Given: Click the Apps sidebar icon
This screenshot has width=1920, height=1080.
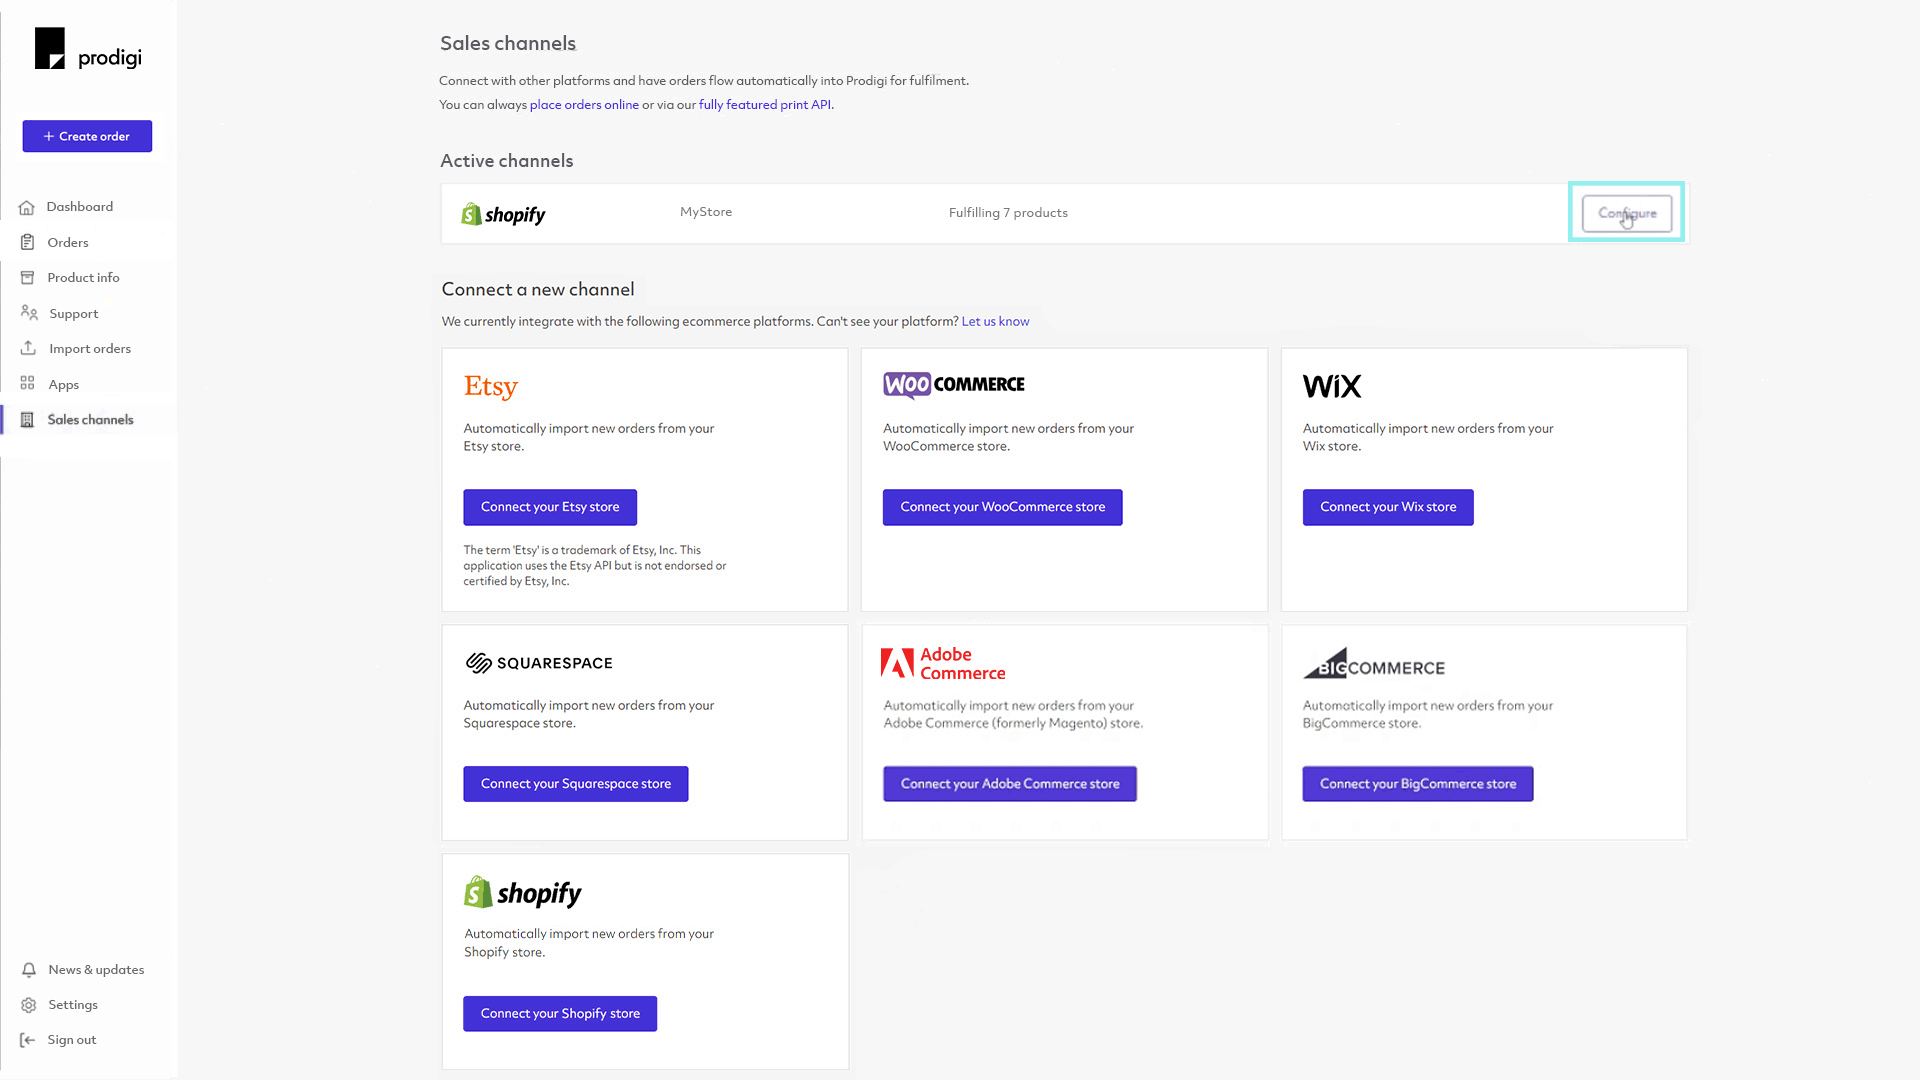Looking at the screenshot, I should 28,384.
